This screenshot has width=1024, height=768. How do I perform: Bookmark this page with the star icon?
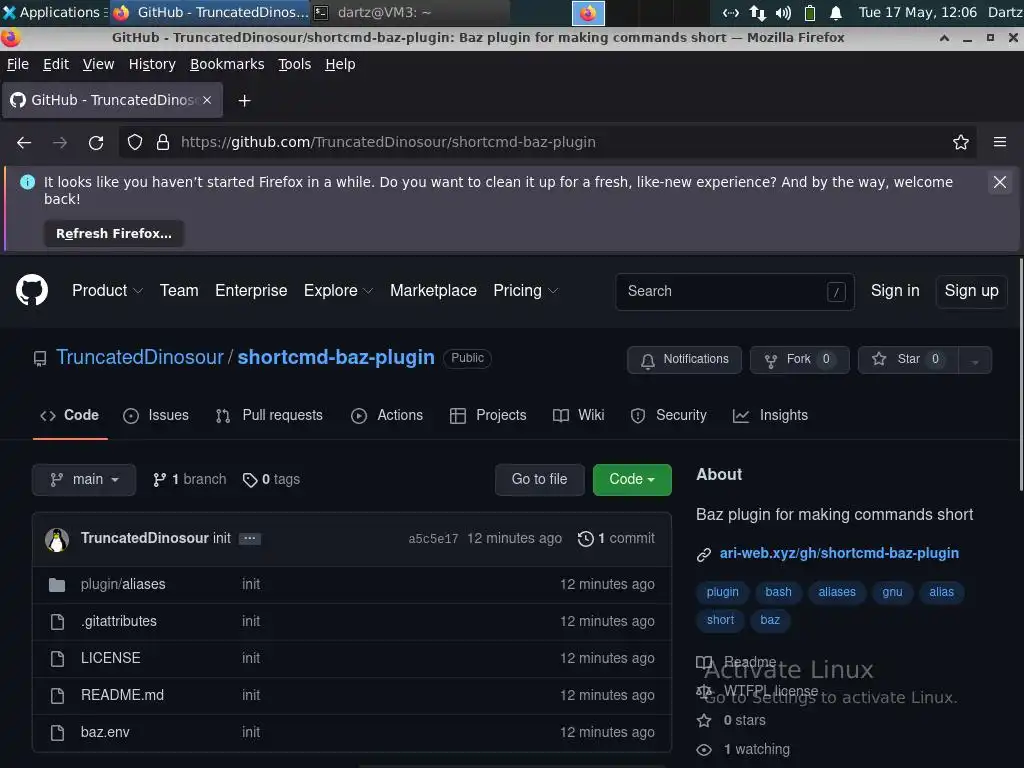[961, 142]
